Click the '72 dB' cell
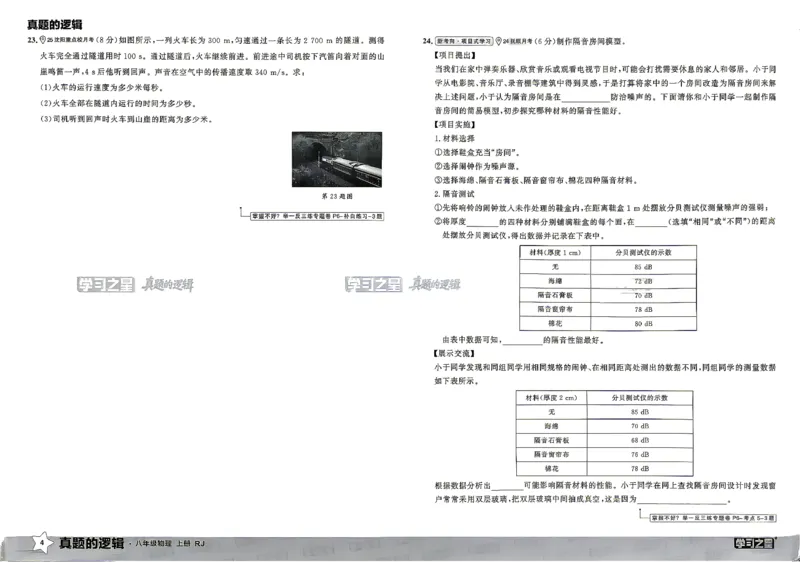The width and height of the screenshot is (800, 566). (x=643, y=281)
